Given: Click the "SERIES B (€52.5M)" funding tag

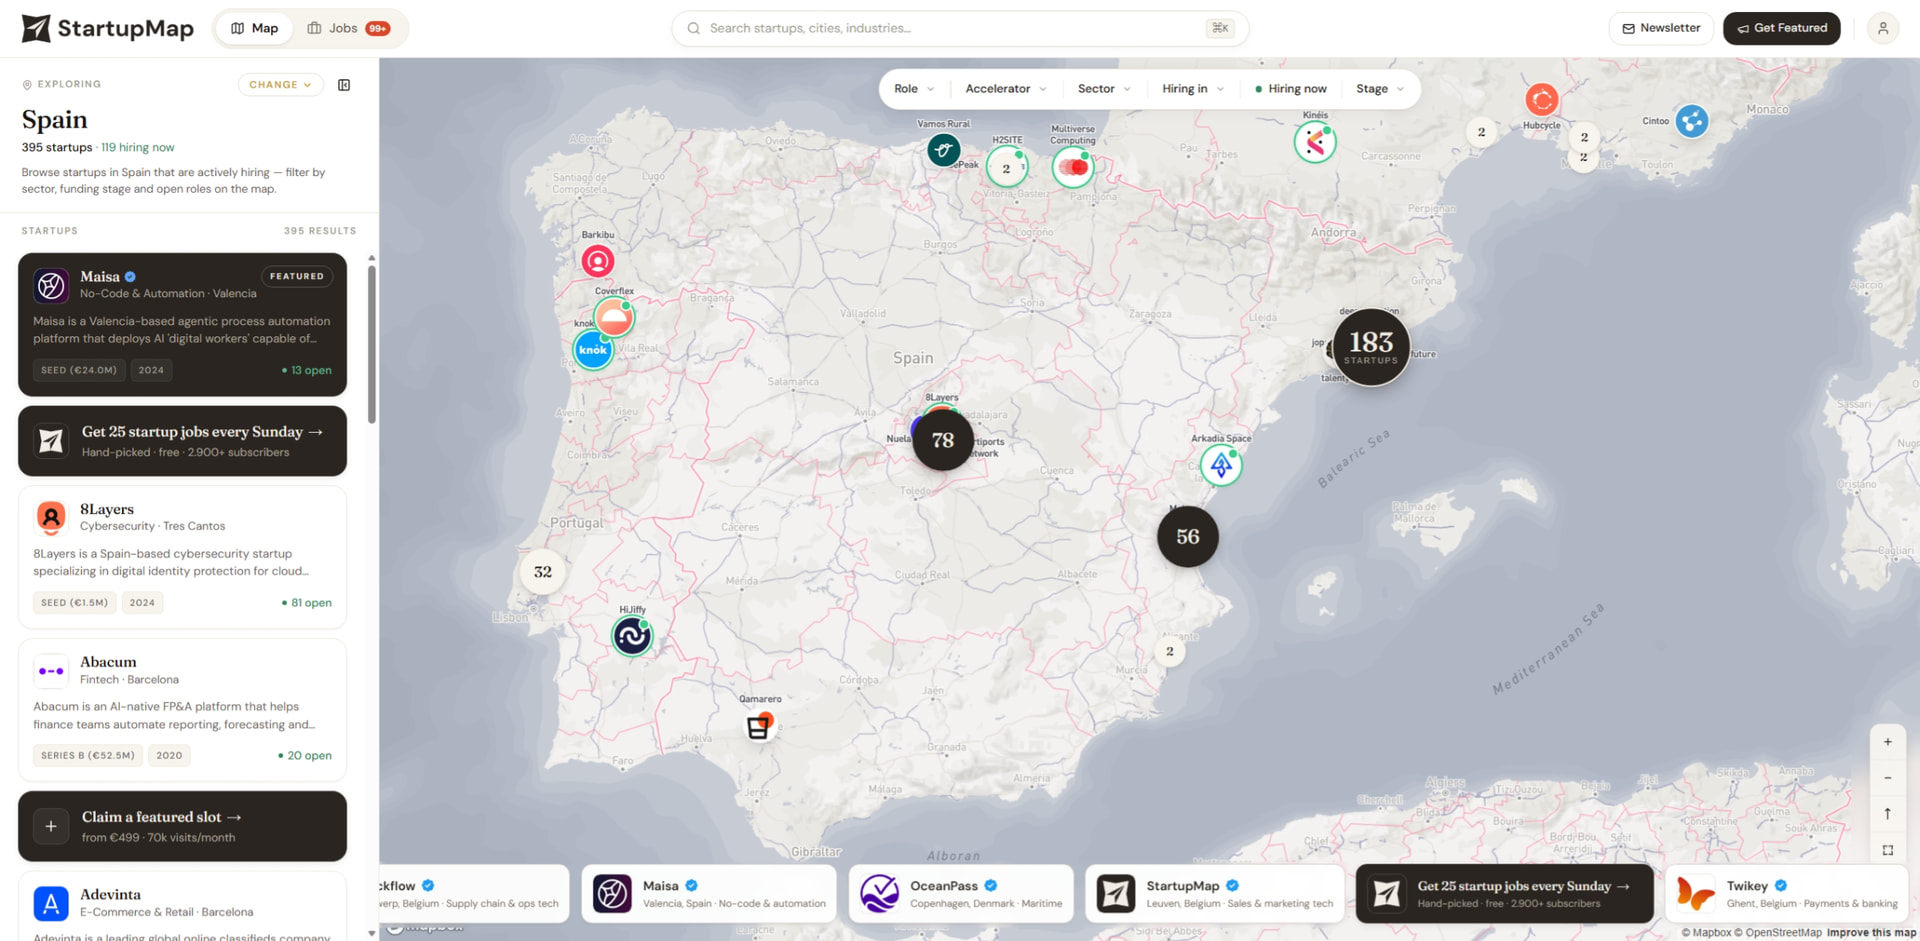Looking at the screenshot, I should [x=88, y=756].
